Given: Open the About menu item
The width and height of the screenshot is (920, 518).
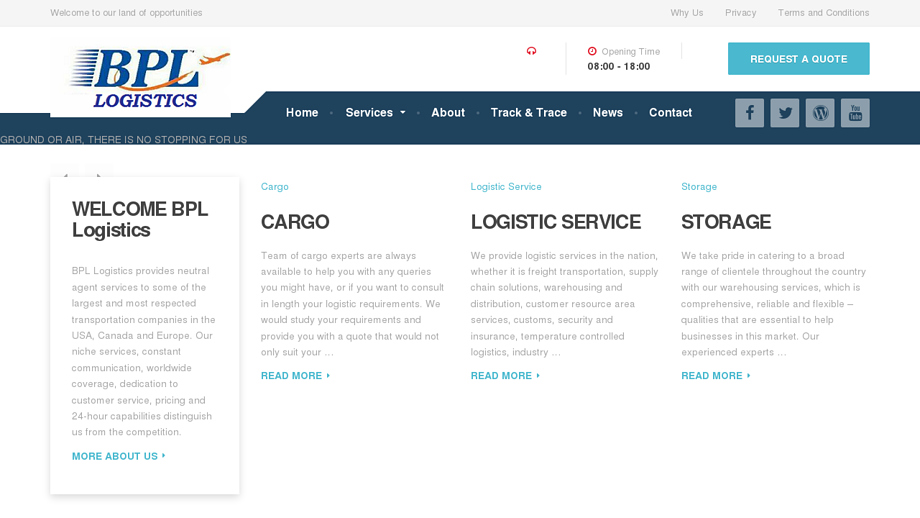Looking at the screenshot, I should (448, 113).
